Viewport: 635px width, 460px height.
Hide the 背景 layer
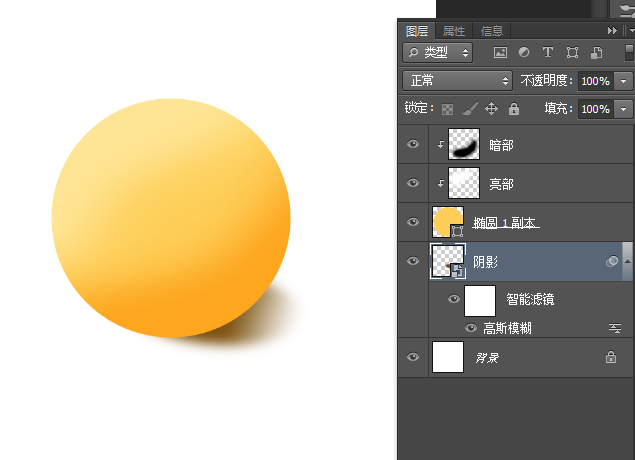pyautogui.click(x=413, y=357)
